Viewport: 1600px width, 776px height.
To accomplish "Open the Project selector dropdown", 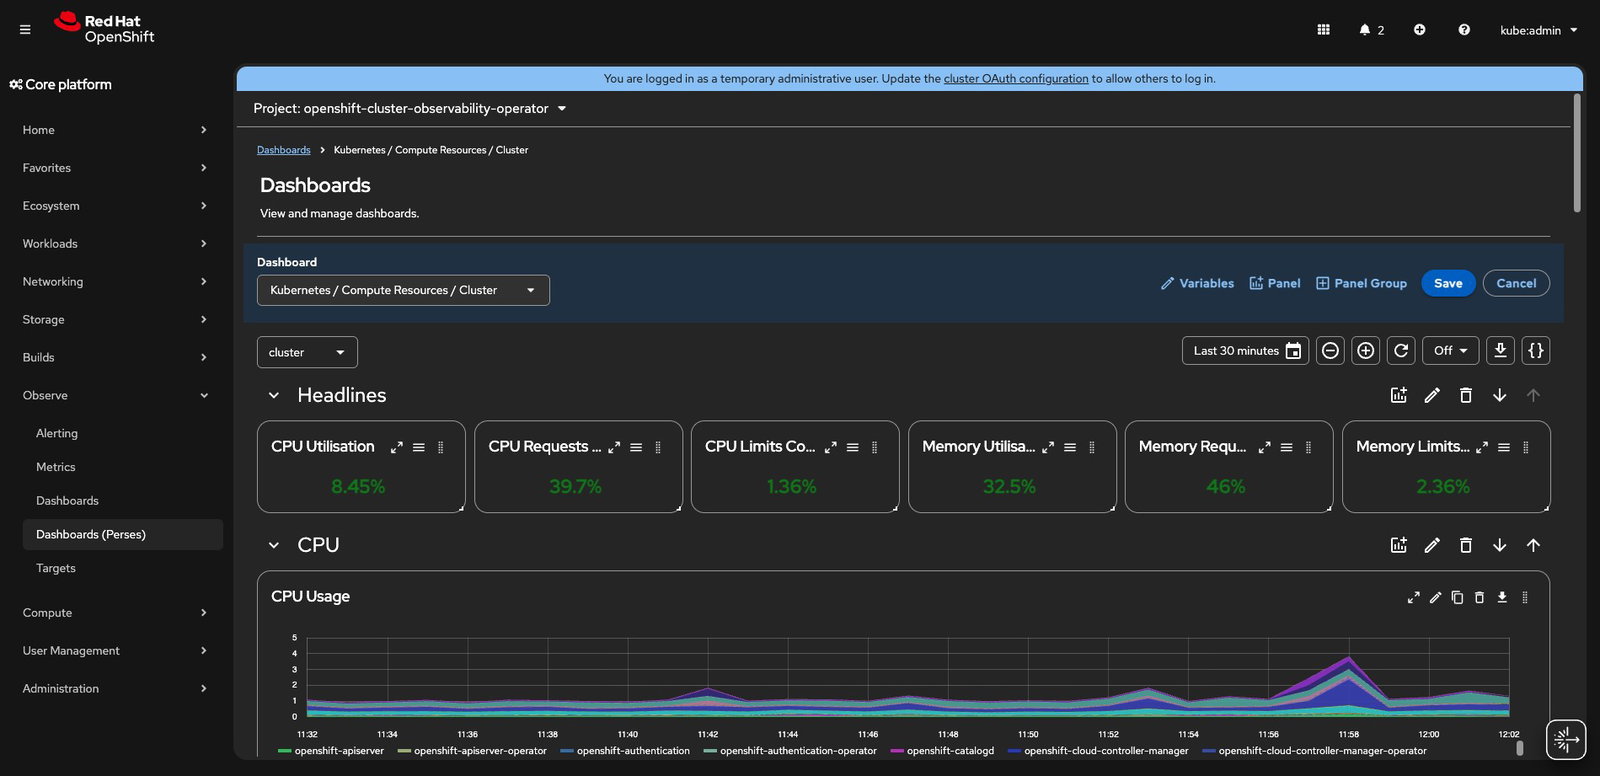I will click(410, 108).
